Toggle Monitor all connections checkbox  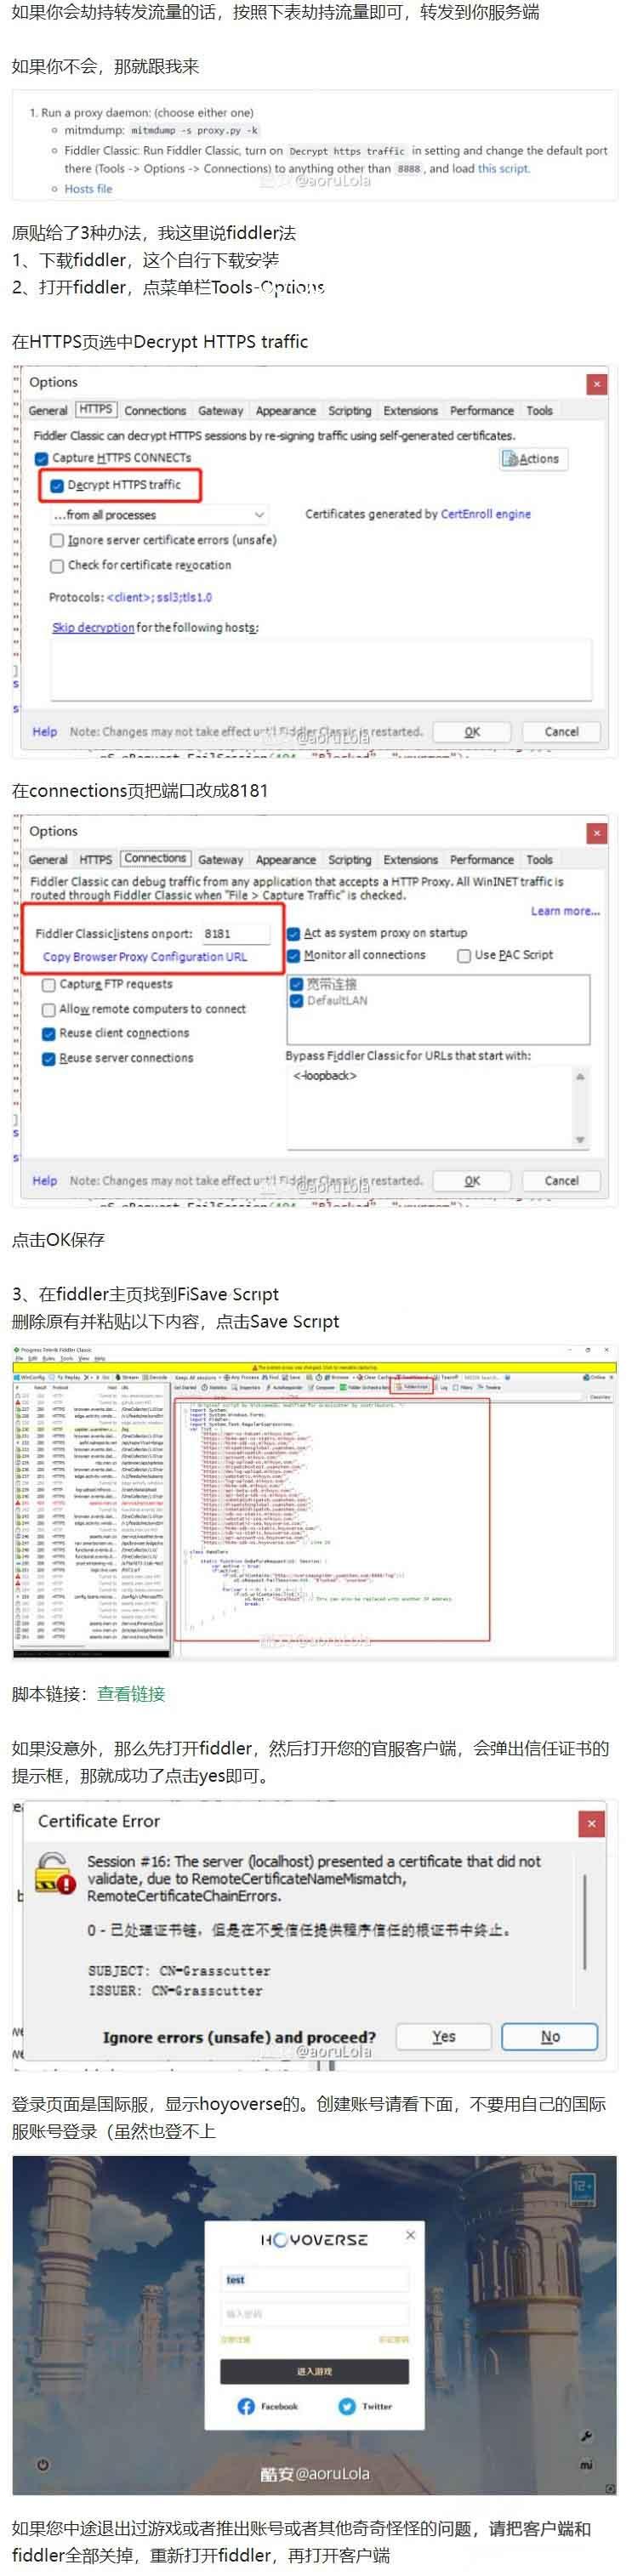(x=294, y=955)
